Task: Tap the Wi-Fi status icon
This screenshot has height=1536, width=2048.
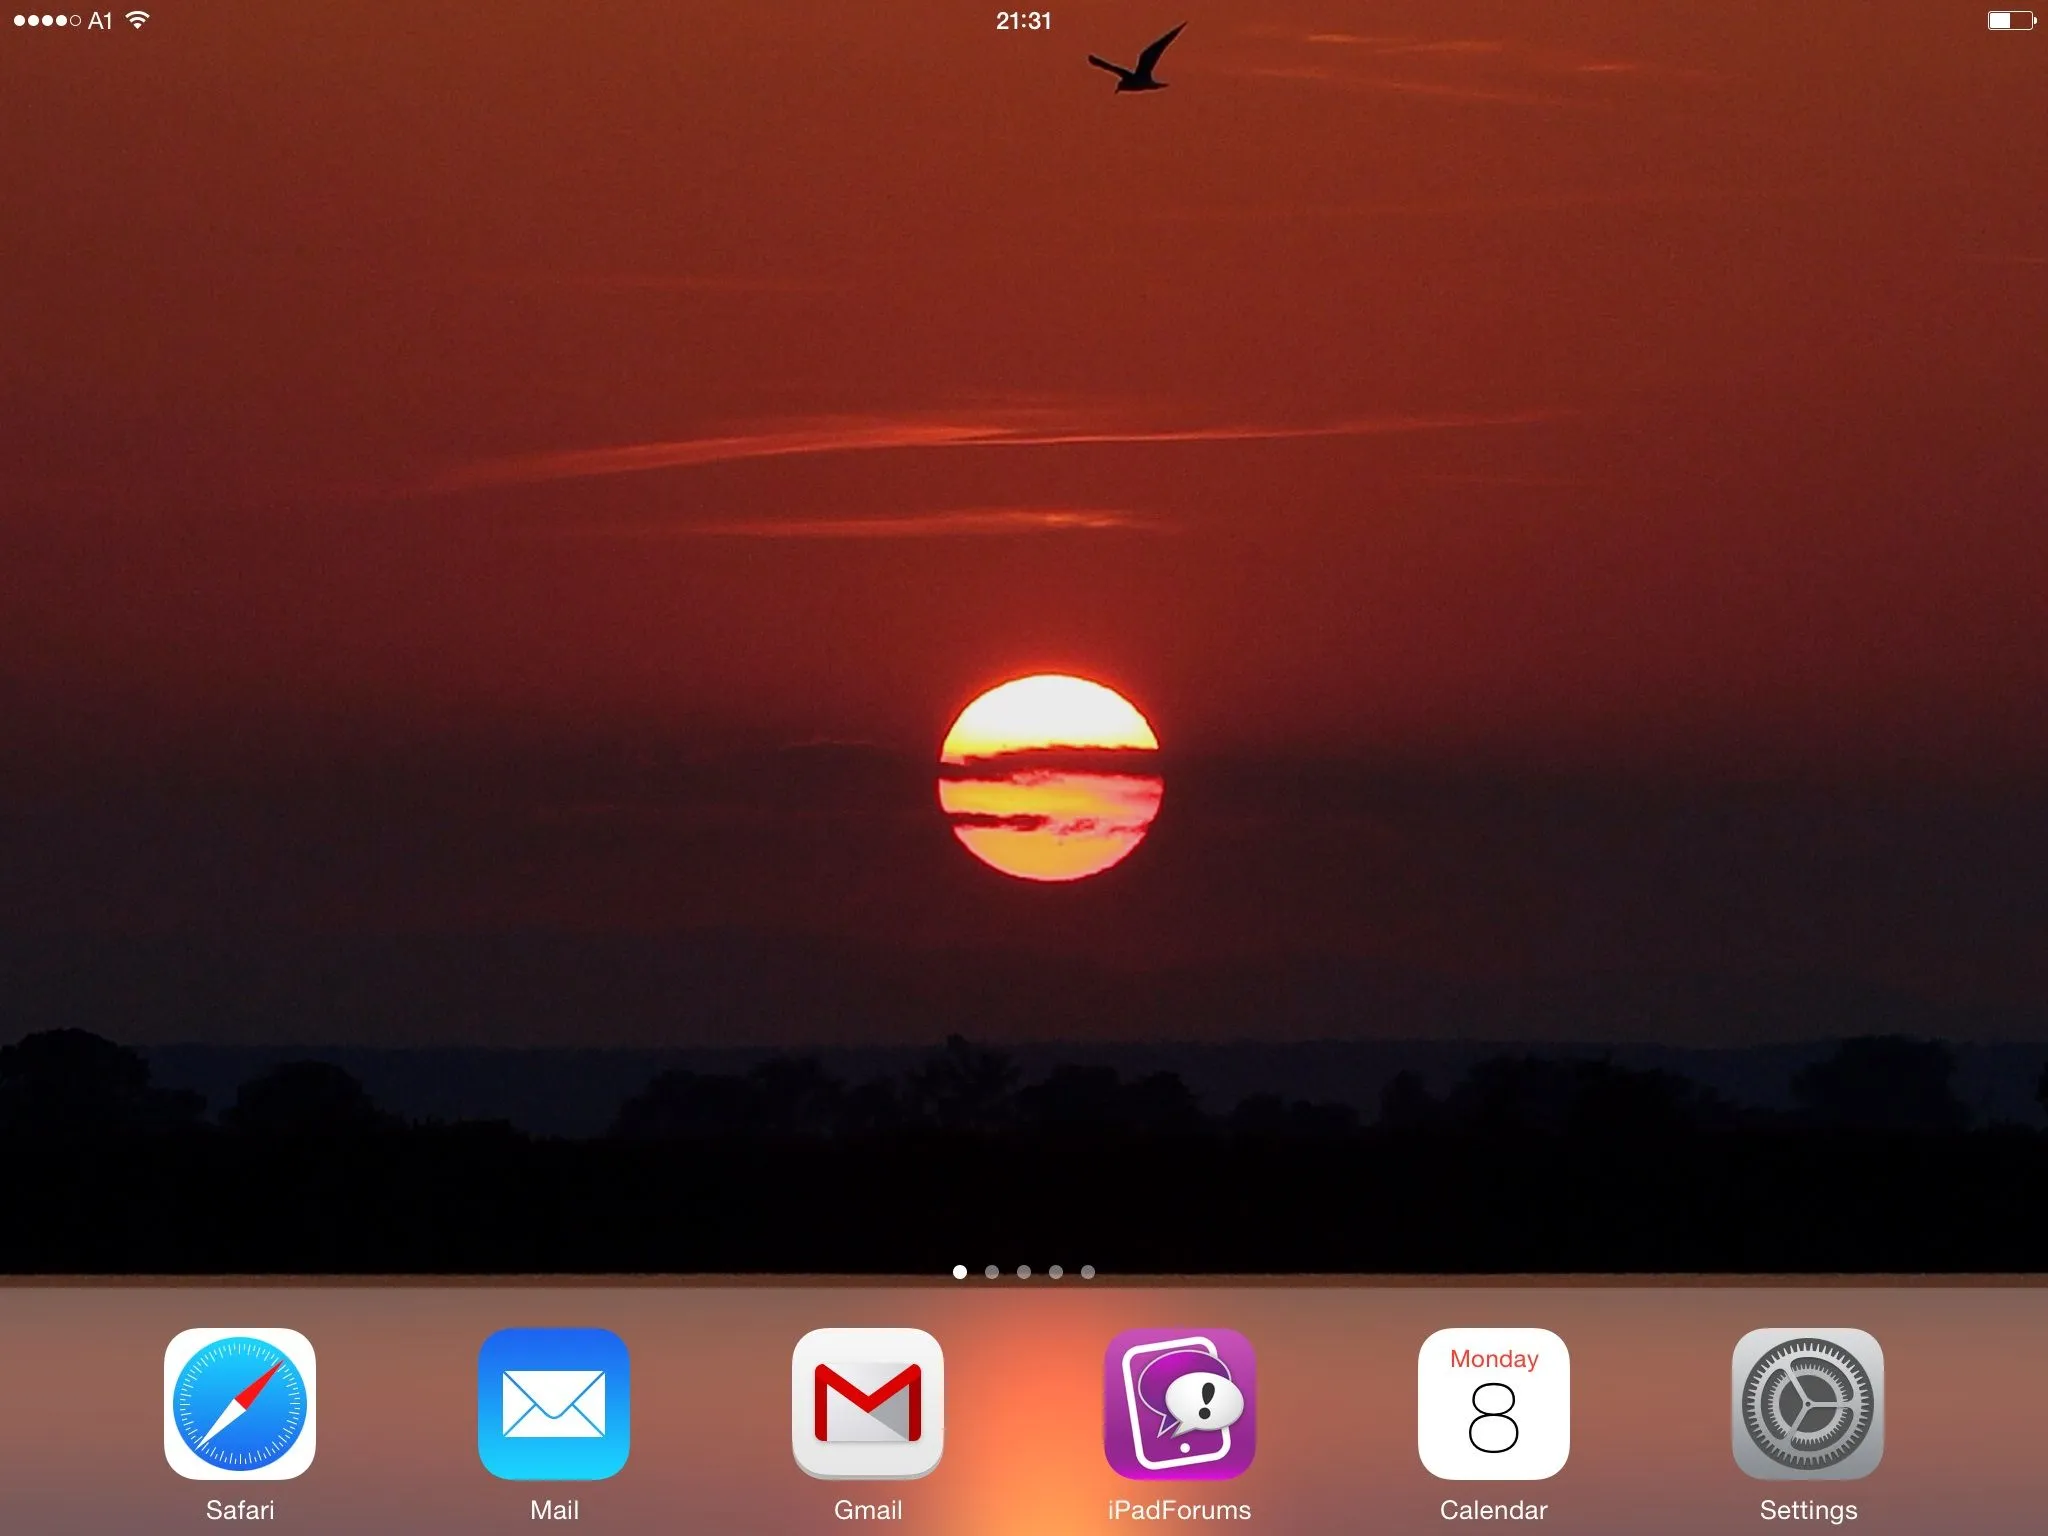Action: click(138, 20)
